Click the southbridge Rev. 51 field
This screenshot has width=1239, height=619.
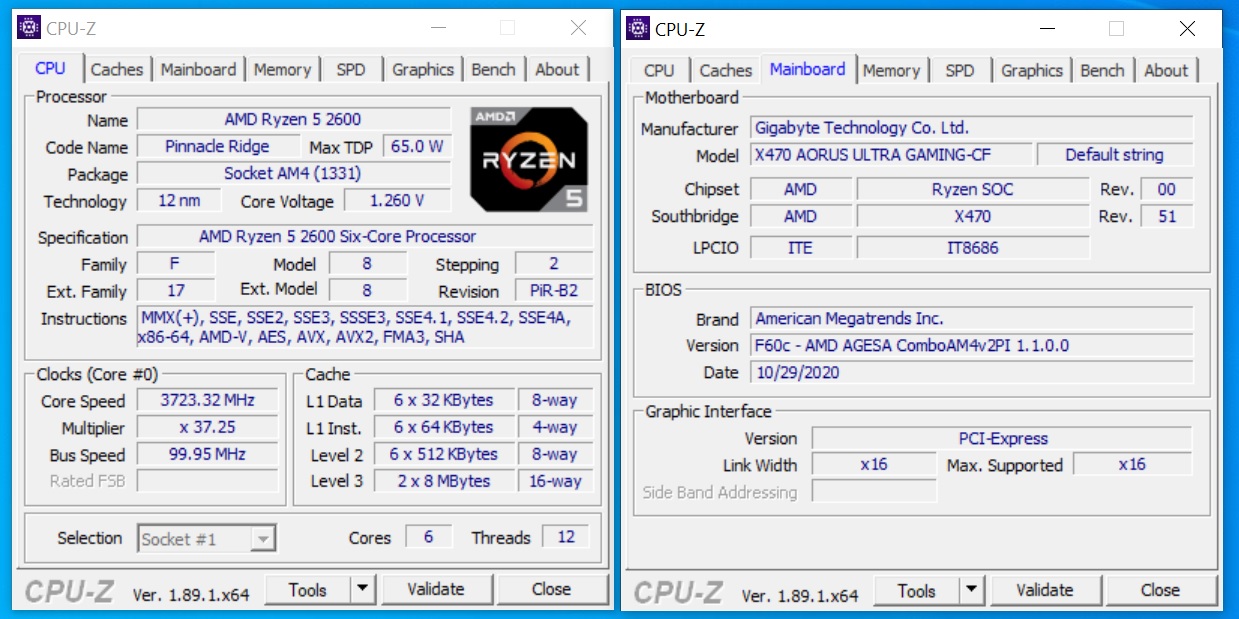(x=1167, y=216)
